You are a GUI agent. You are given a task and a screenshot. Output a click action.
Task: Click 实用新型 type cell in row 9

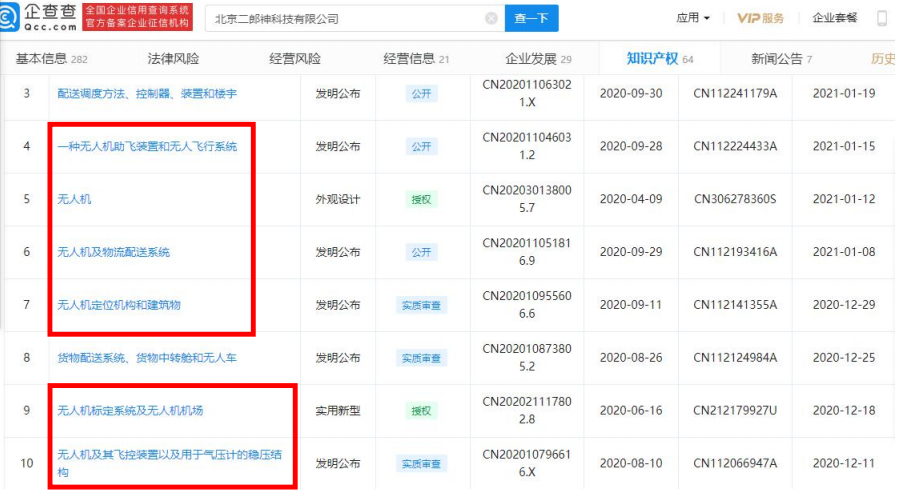pos(338,411)
